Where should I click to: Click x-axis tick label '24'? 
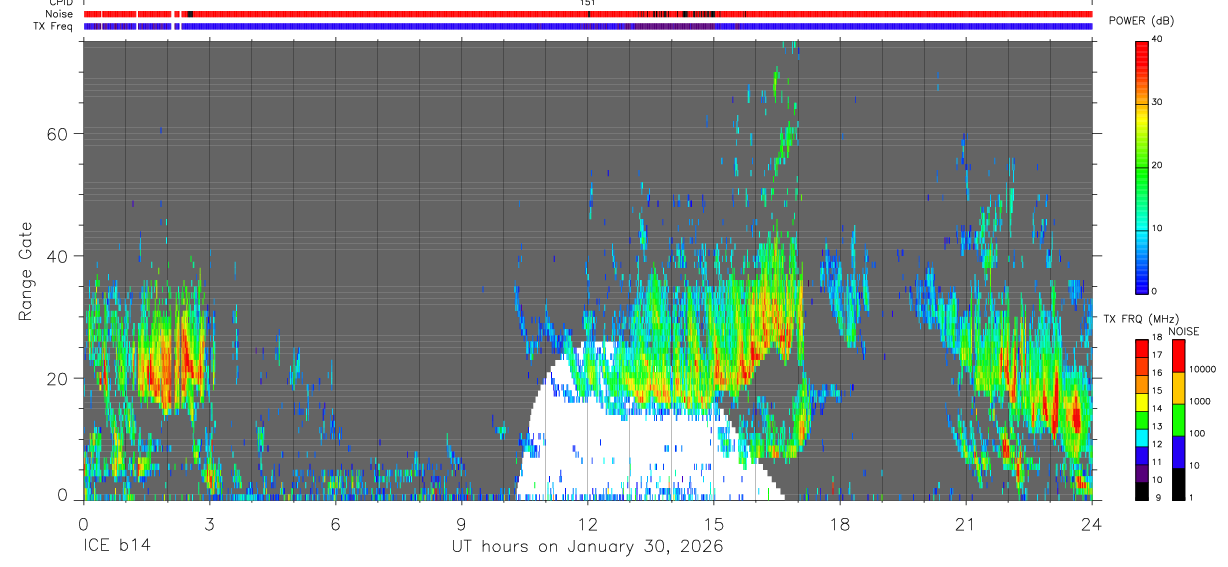tap(1092, 523)
